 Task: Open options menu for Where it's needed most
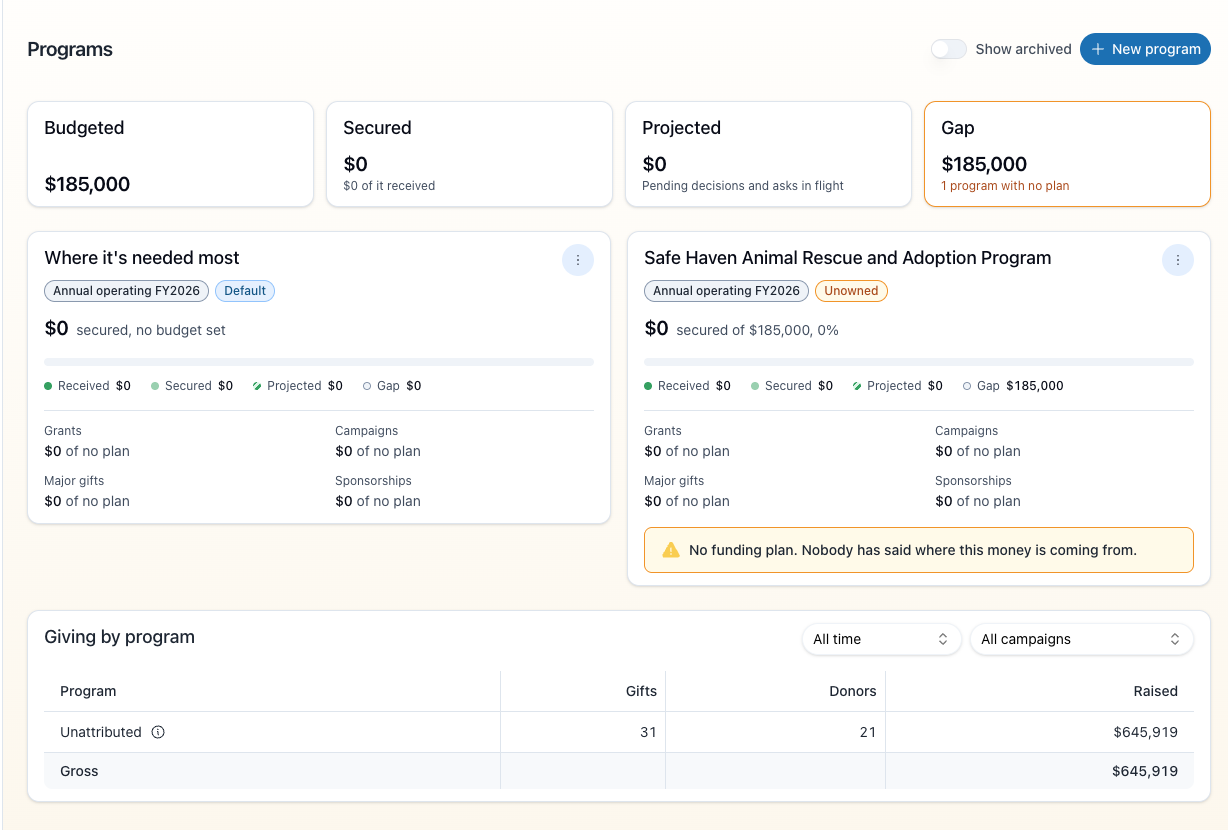pyautogui.click(x=578, y=260)
